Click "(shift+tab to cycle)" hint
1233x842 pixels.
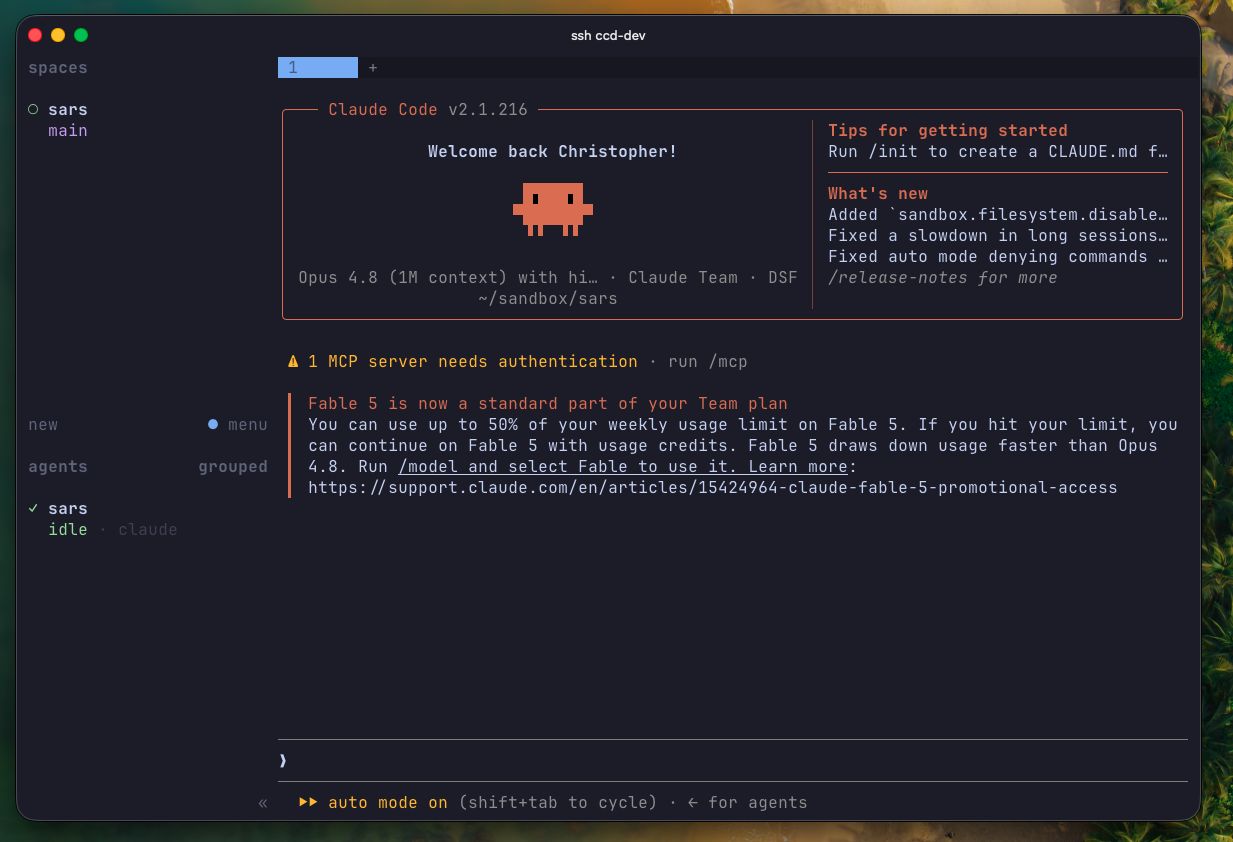tap(558, 803)
